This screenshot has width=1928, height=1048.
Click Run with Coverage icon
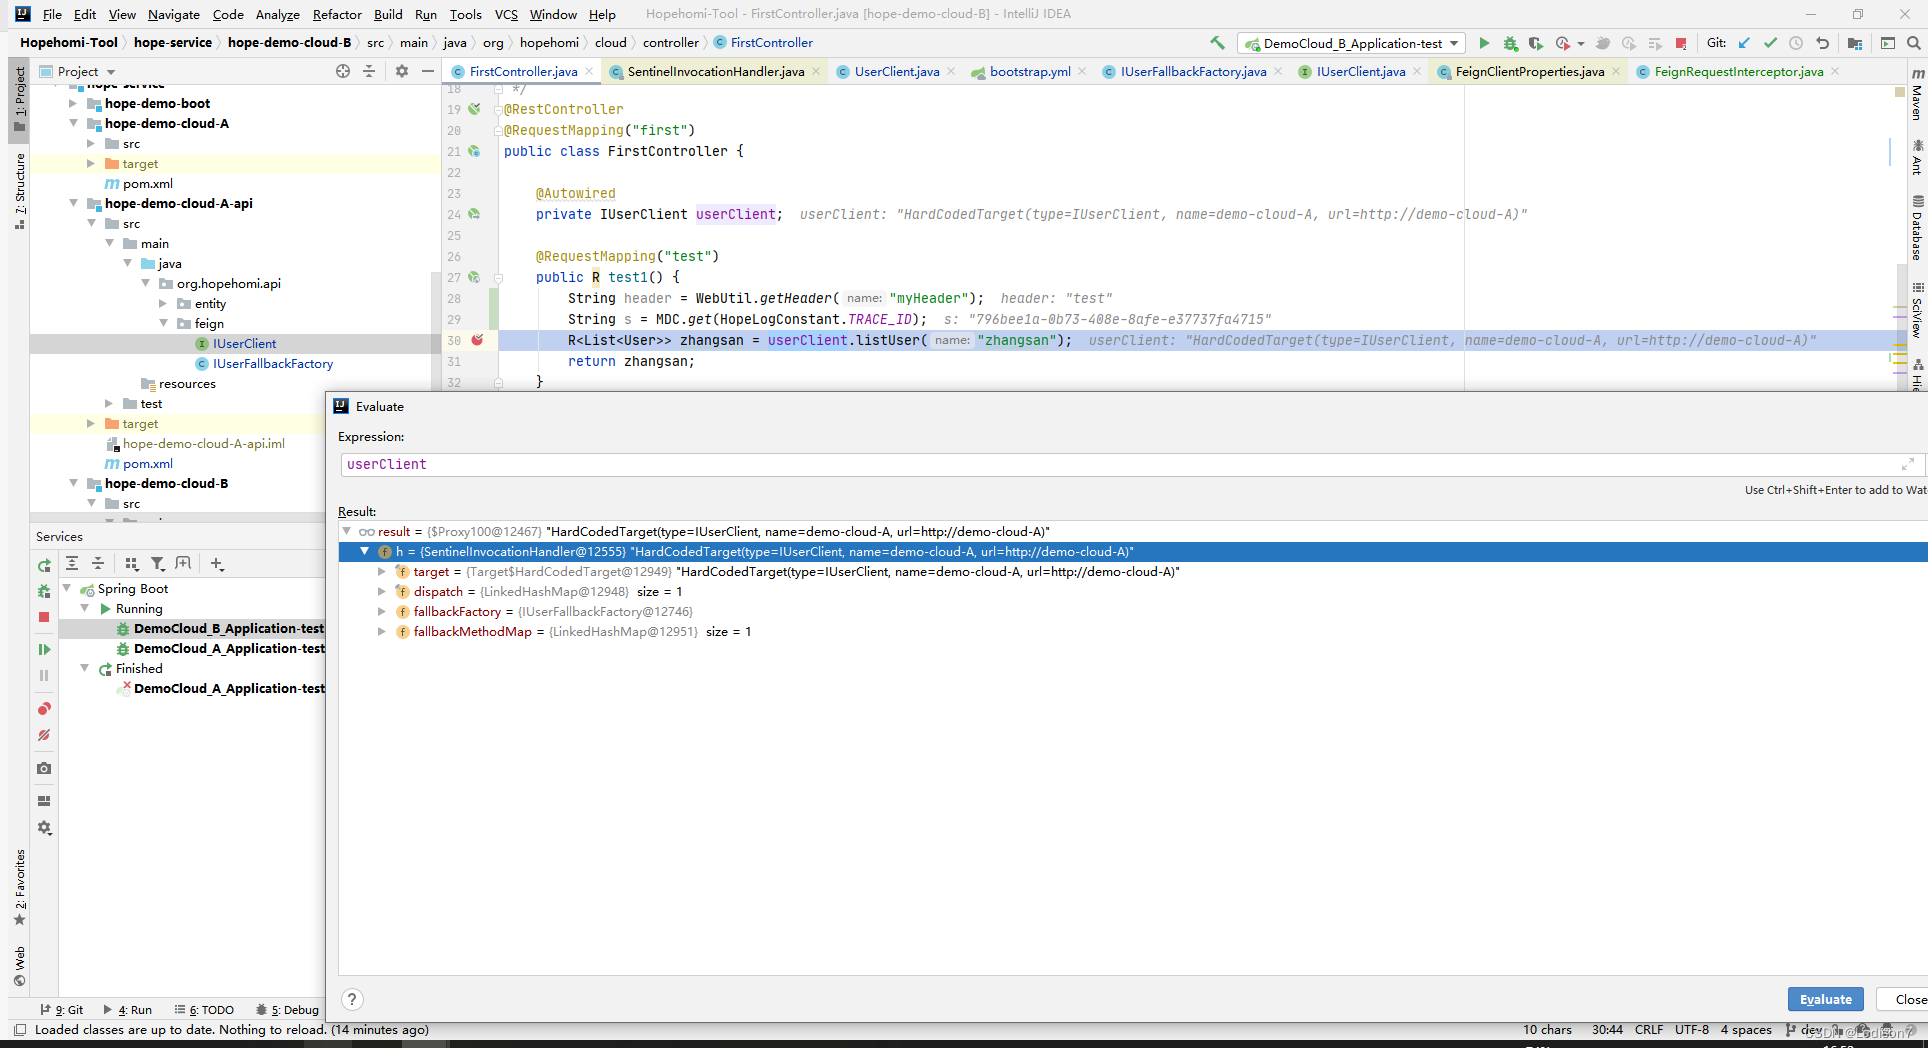(1535, 43)
